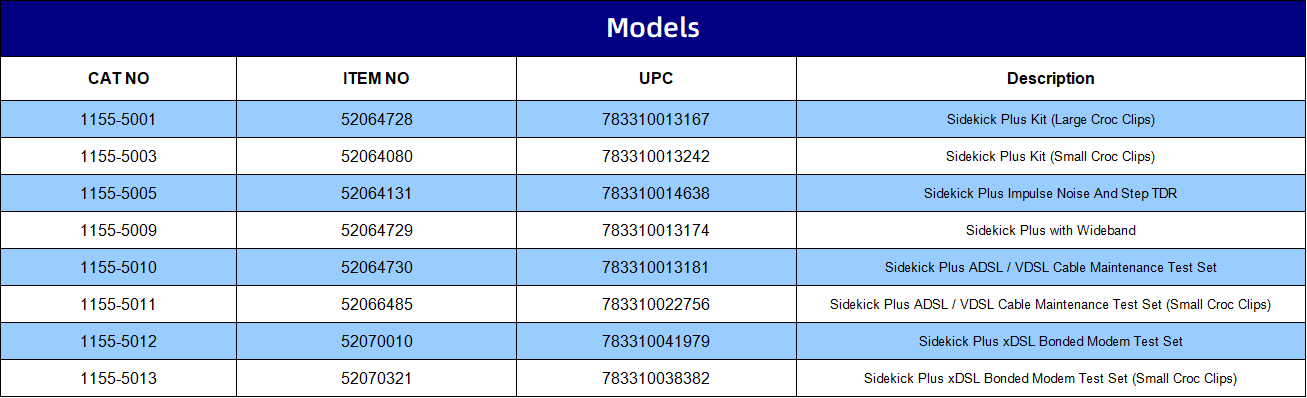Select catalog number 1155-5005 cell
The image size is (1307, 398).
click(119, 193)
